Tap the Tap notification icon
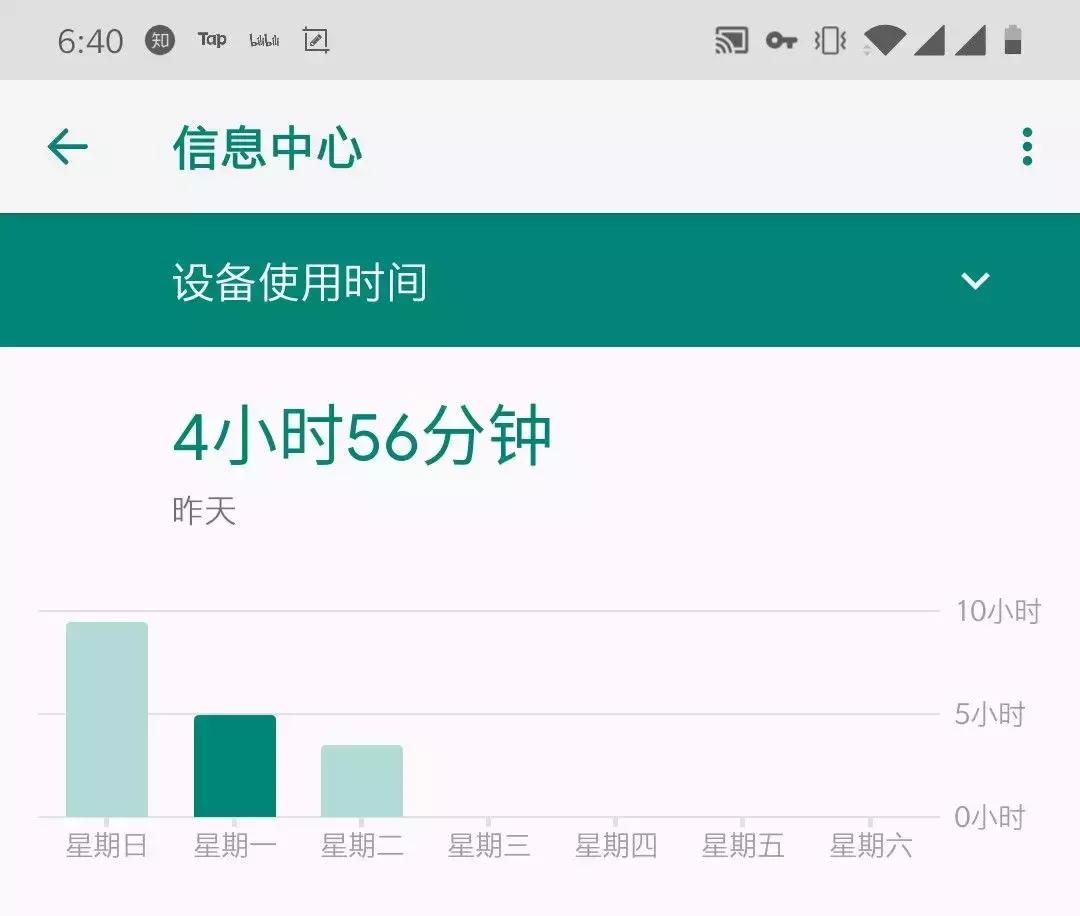Viewport: 1080px width, 916px height. pos(212,40)
